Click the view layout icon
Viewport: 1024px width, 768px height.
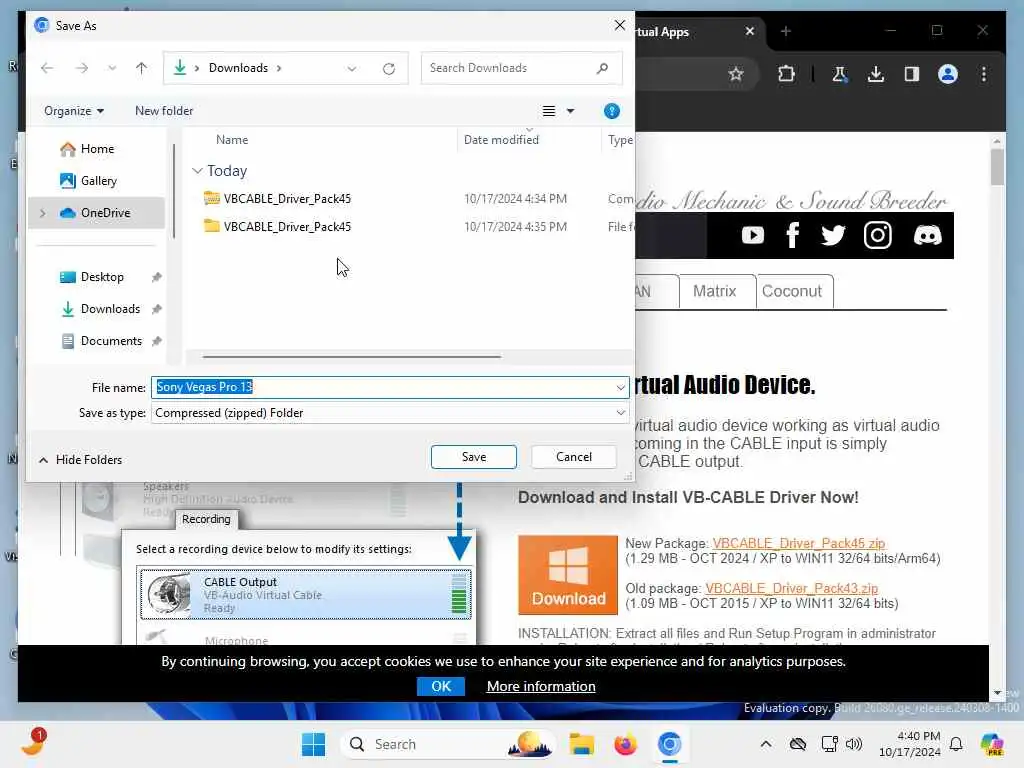pyautogui.click(x=549, y=111)
